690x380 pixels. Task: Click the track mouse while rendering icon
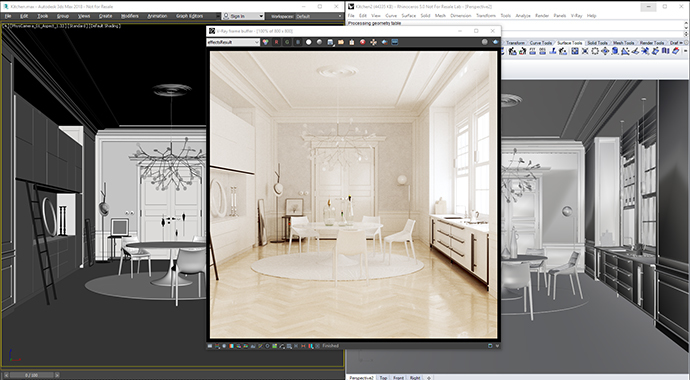pyautogui.click(x=373, y=42)
